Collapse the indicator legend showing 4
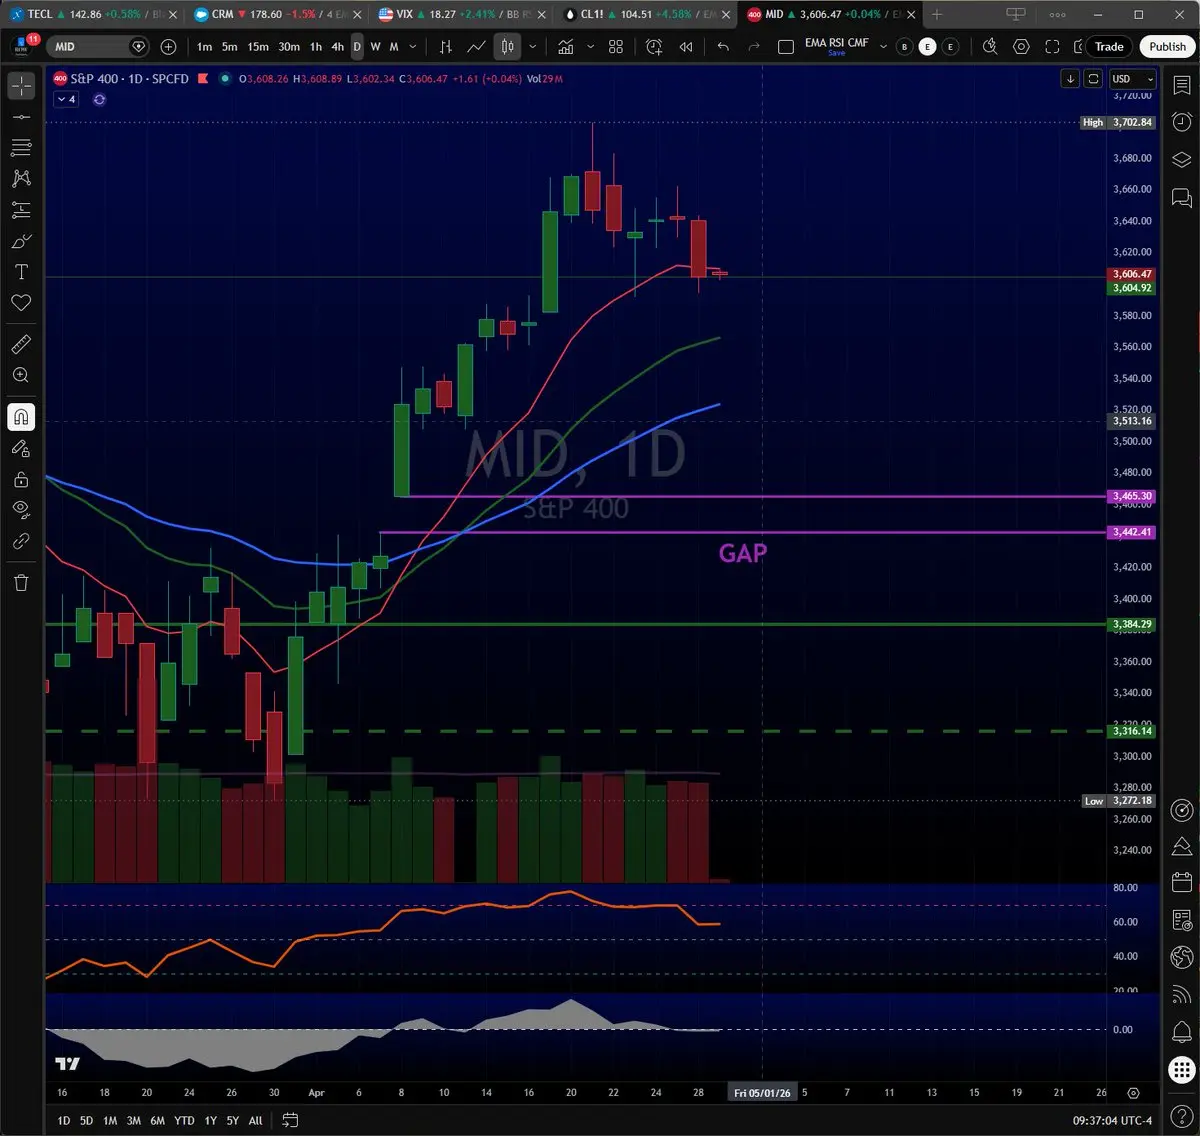 (66, 99)
